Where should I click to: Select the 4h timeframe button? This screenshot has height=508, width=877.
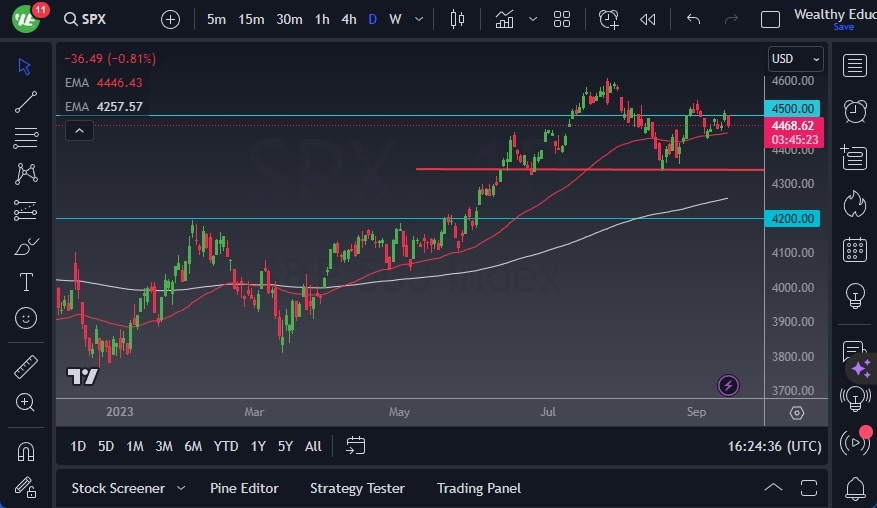click(348, 19)
